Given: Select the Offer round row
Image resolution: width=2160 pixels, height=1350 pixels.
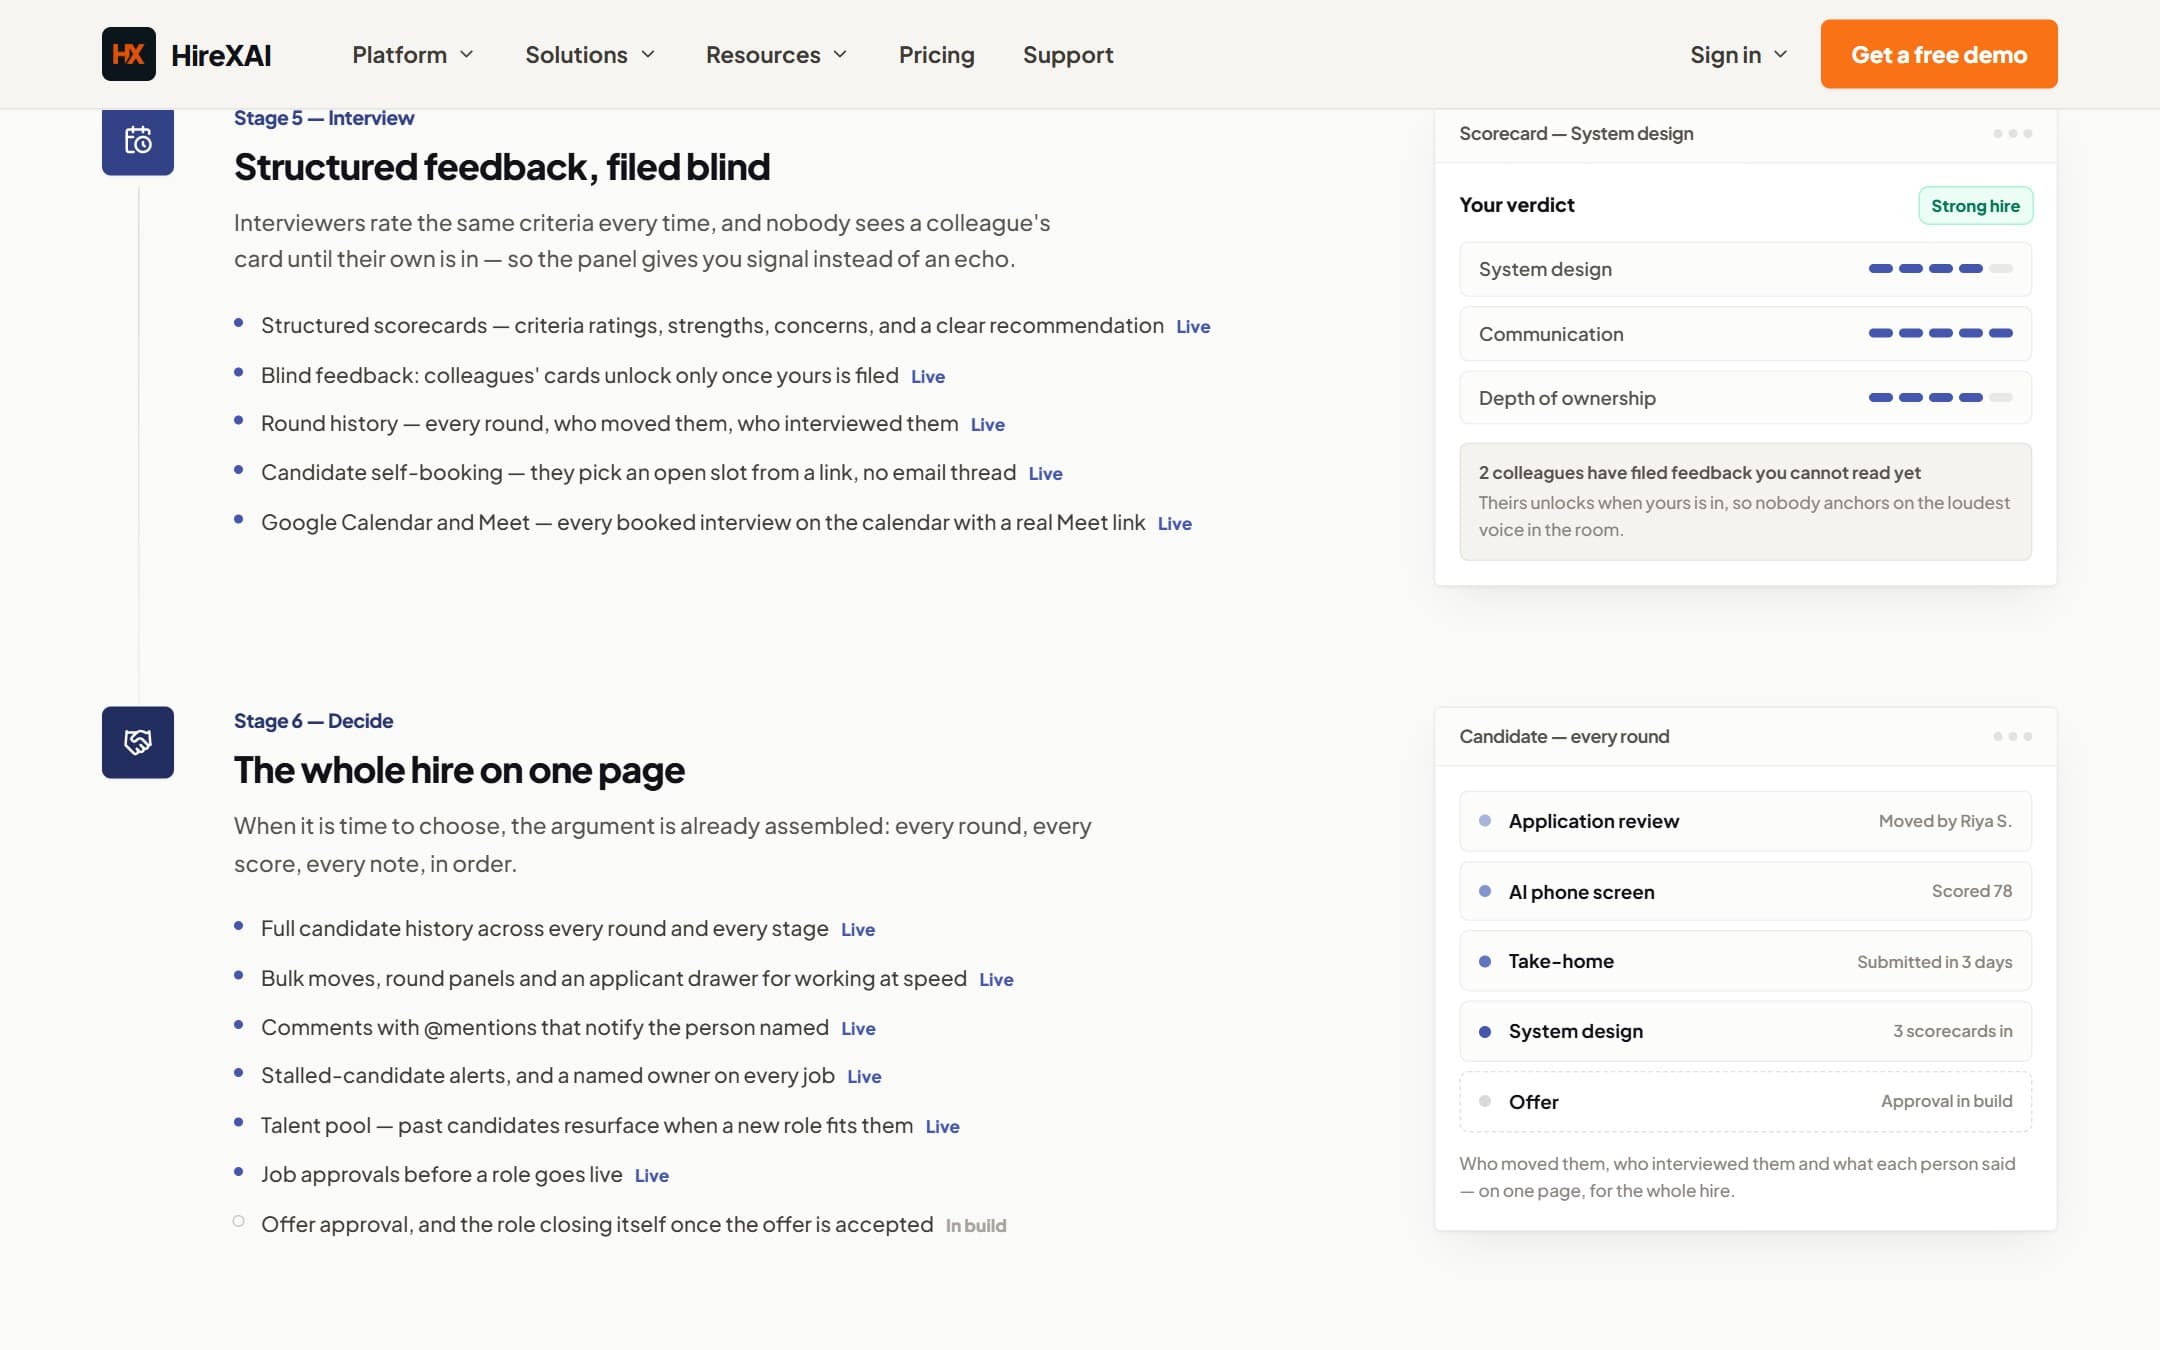Looking at the screenshot, I should coord(1745,1101).
